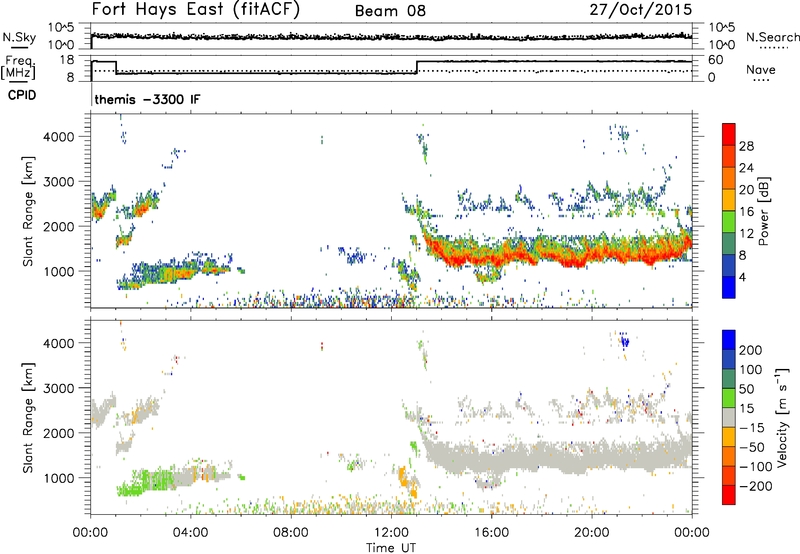The image size is (800, 554).
Task: Click the '-100' label on the velocity colorbar
Action: coord(755,467)
